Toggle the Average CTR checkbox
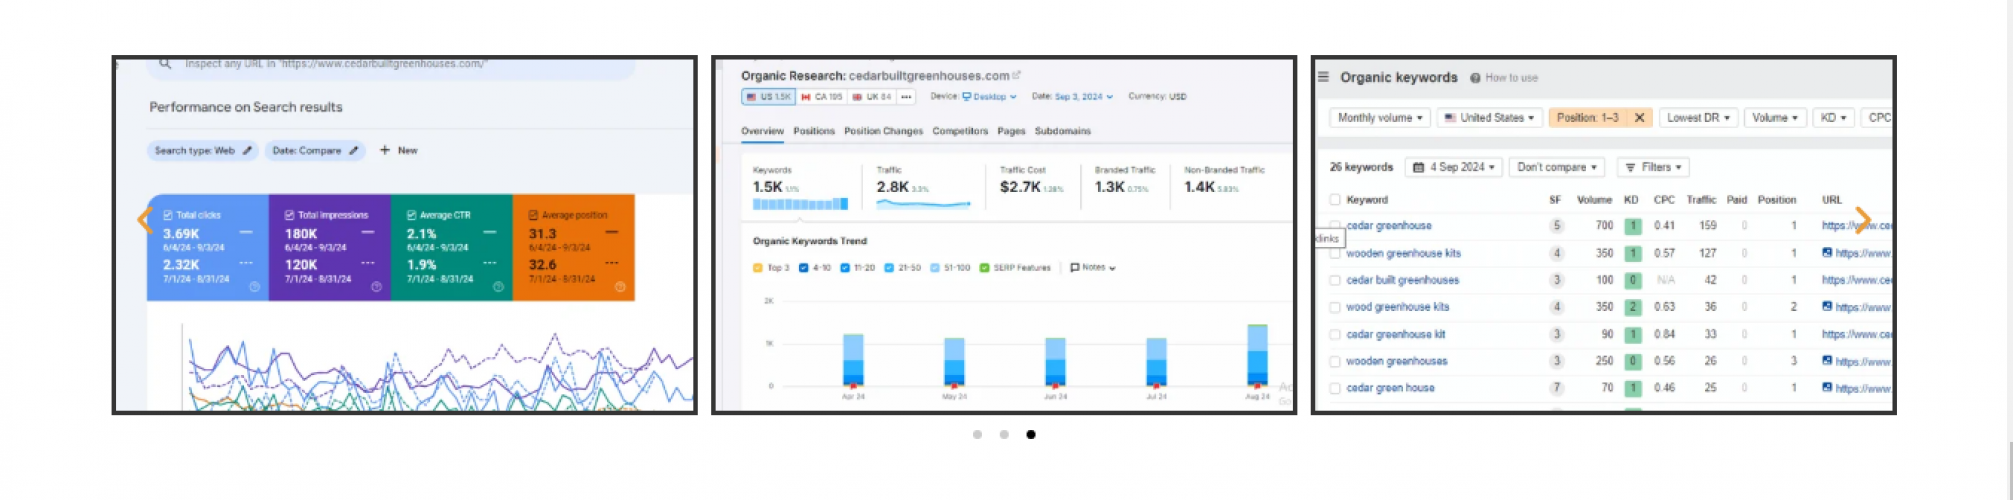The height and width of the screenshot is (500, 2013). click(x=412, y=215)
